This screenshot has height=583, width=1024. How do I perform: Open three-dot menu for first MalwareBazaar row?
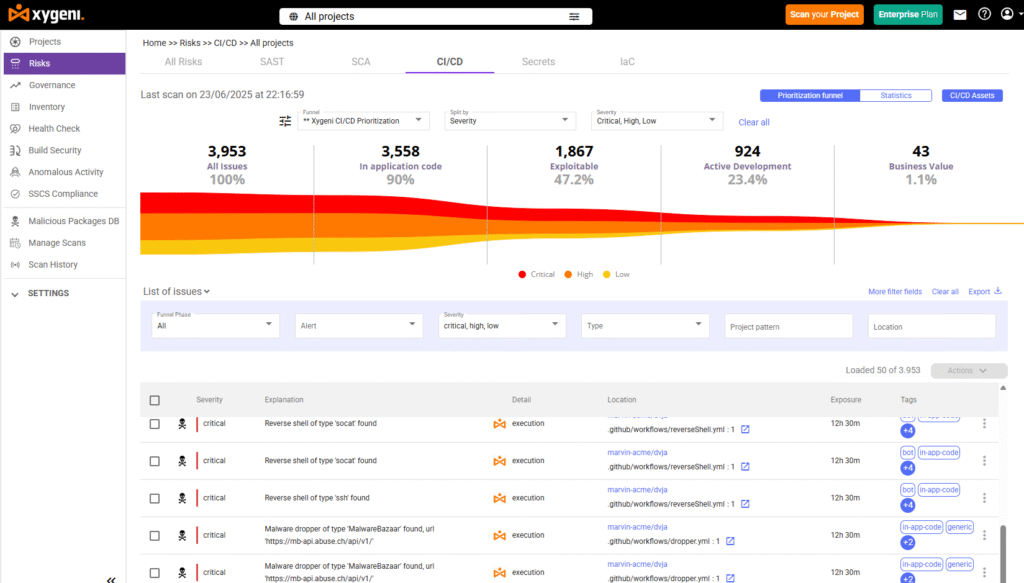pyautogui.click(x=984, y=535)
